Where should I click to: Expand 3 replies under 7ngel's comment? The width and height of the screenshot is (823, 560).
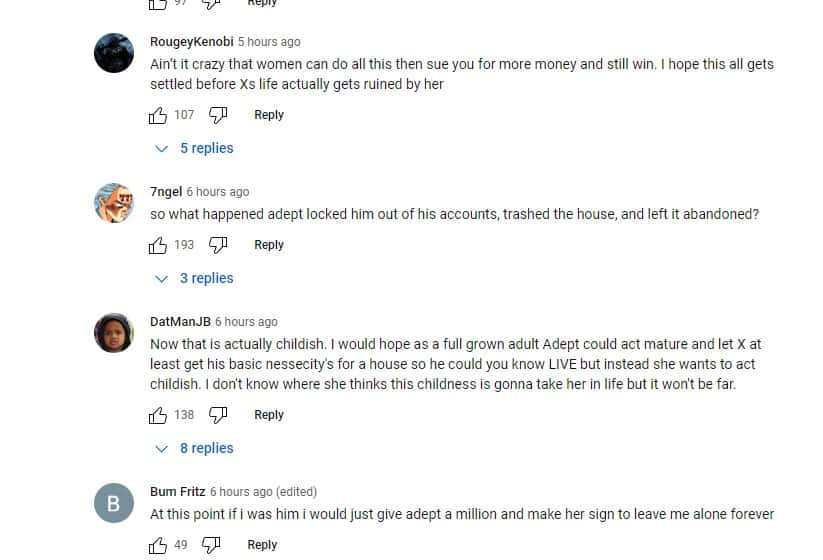[197, 278]
